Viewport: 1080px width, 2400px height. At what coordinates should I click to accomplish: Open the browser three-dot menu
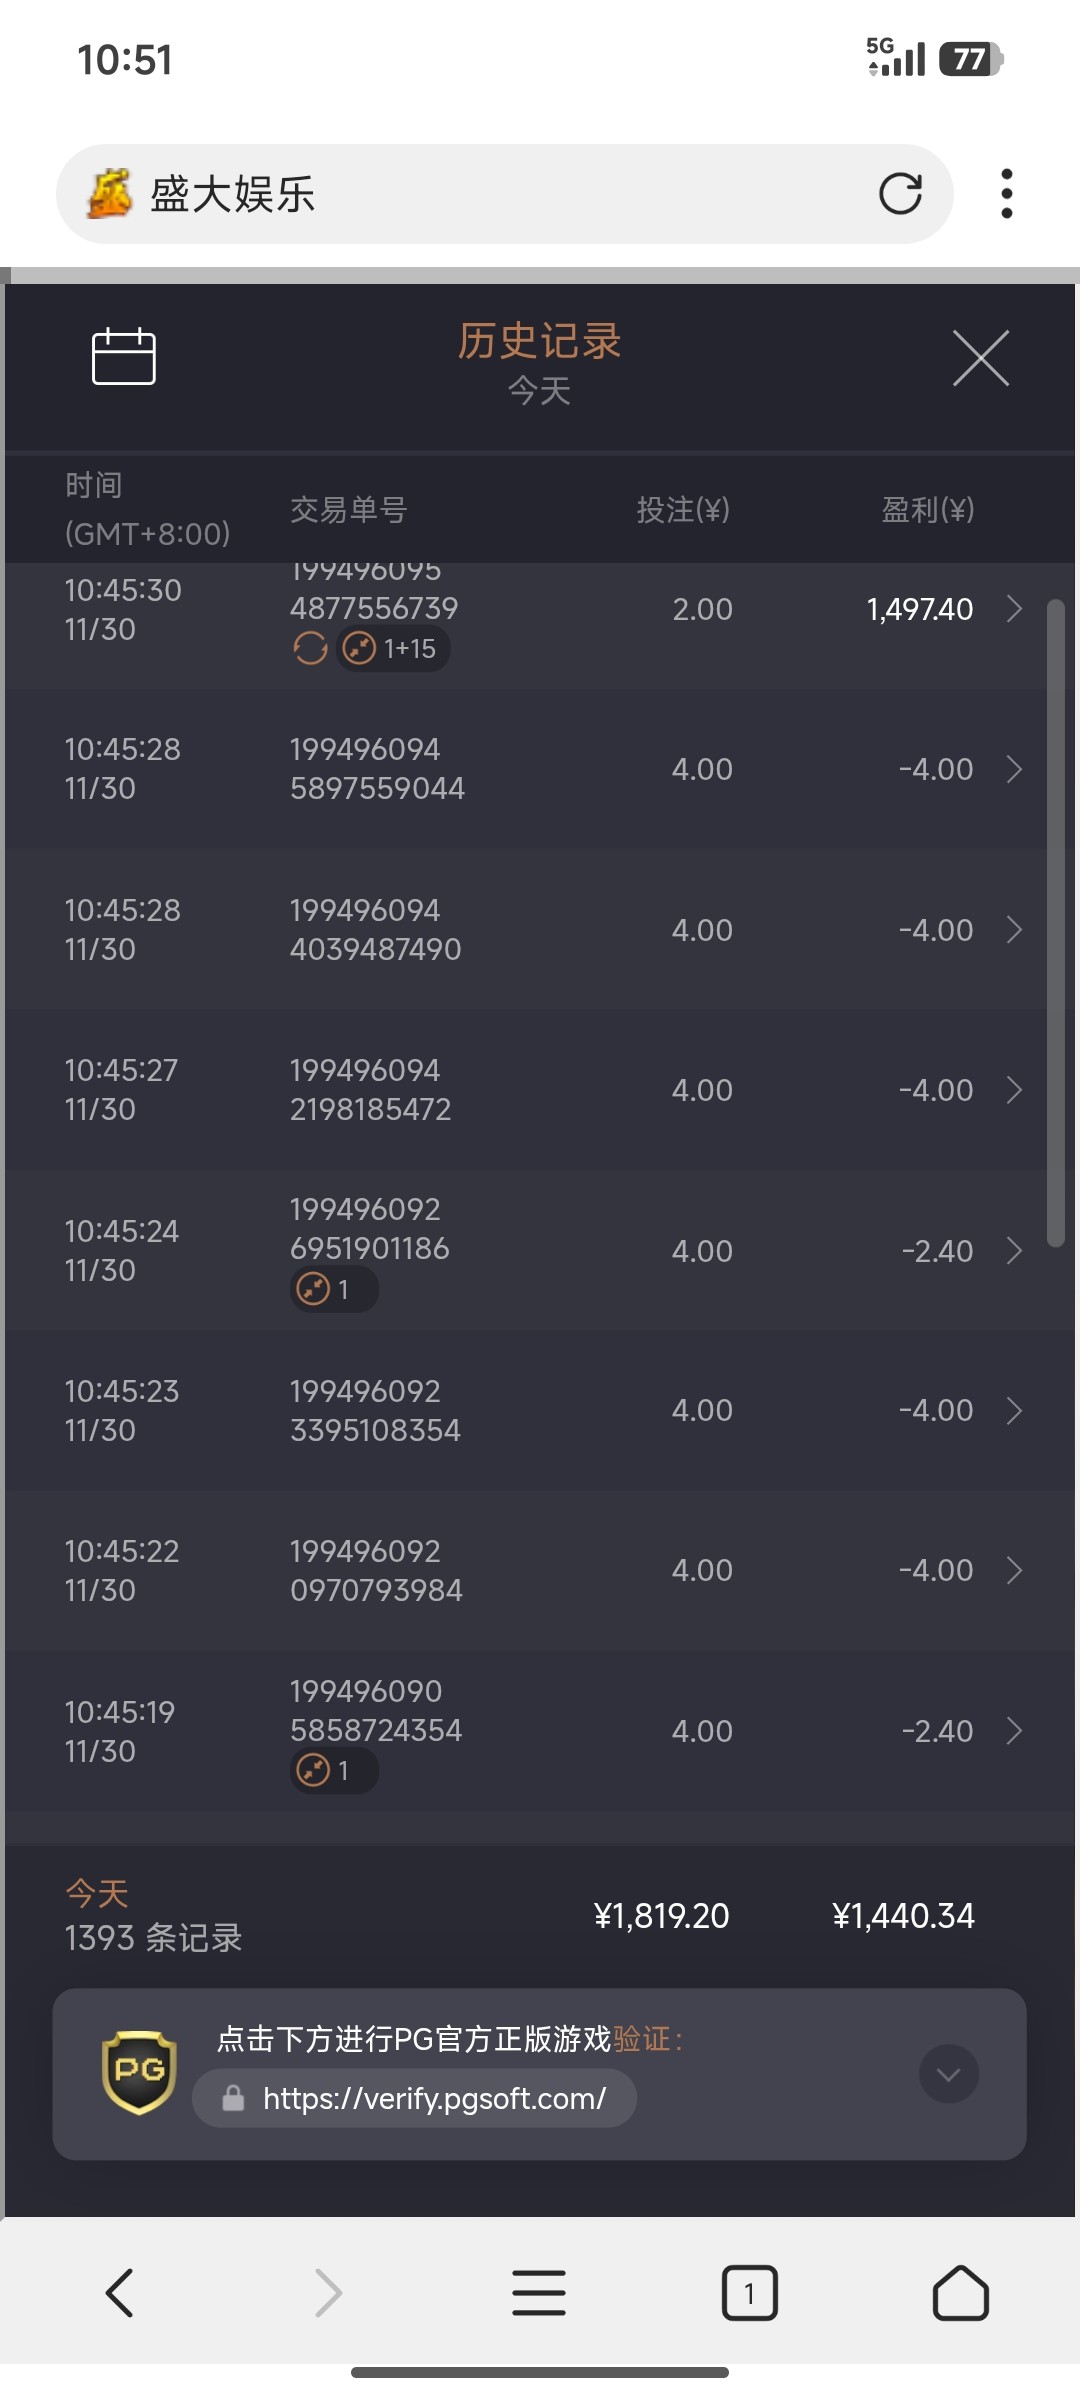(x=1006, y=194)
